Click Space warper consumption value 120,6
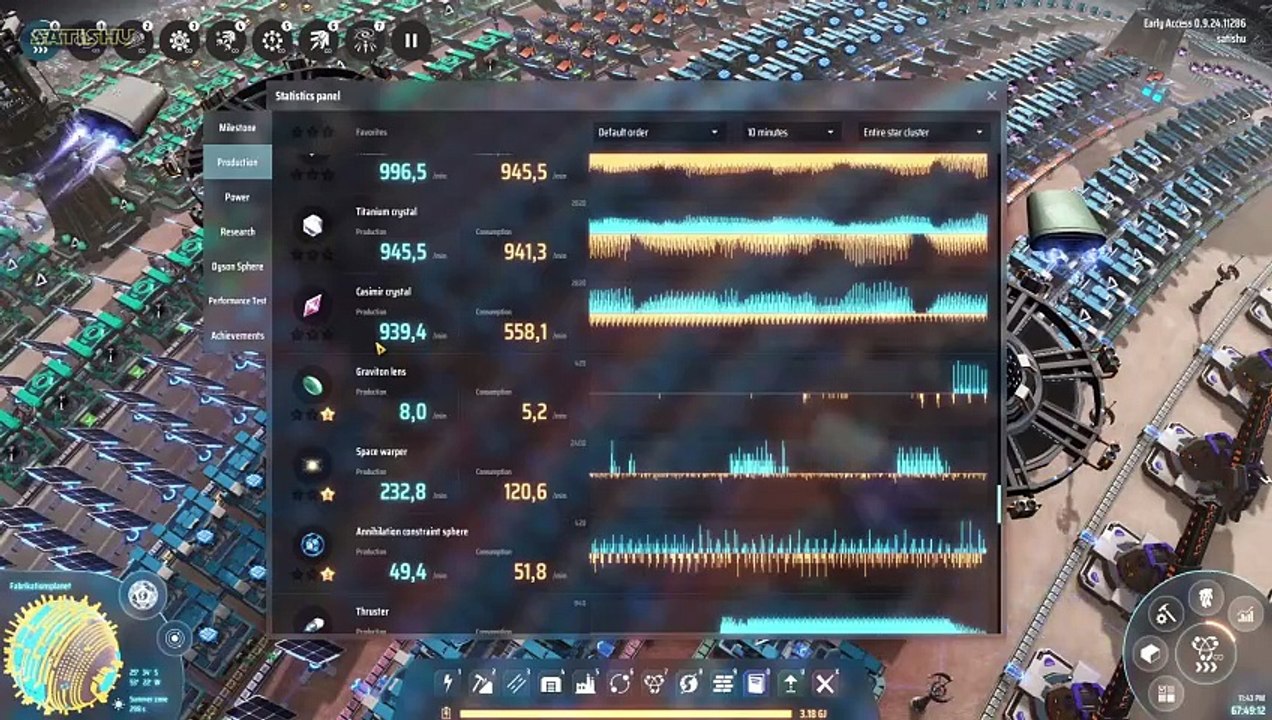 [x=524, y=492]
